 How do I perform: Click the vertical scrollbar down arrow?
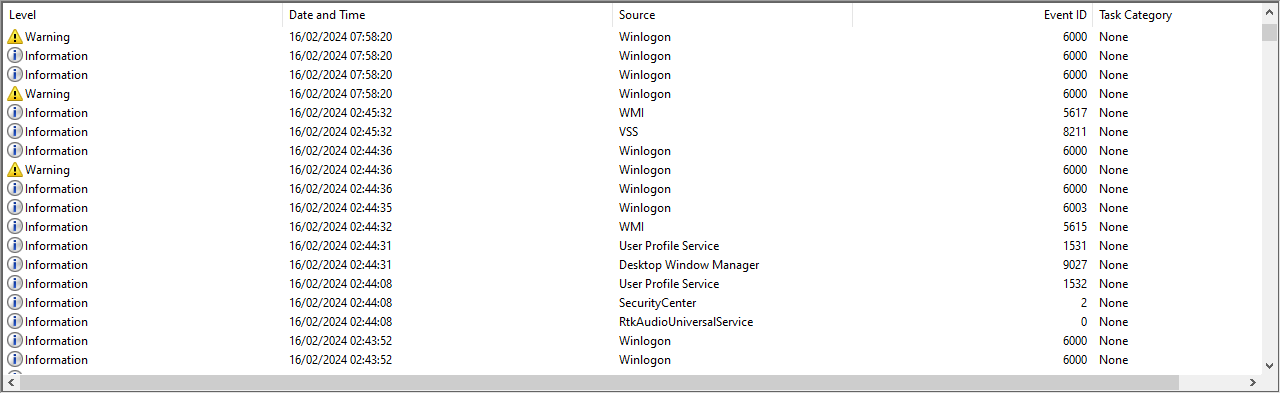pyautogui.click(x=1269, y=365)
